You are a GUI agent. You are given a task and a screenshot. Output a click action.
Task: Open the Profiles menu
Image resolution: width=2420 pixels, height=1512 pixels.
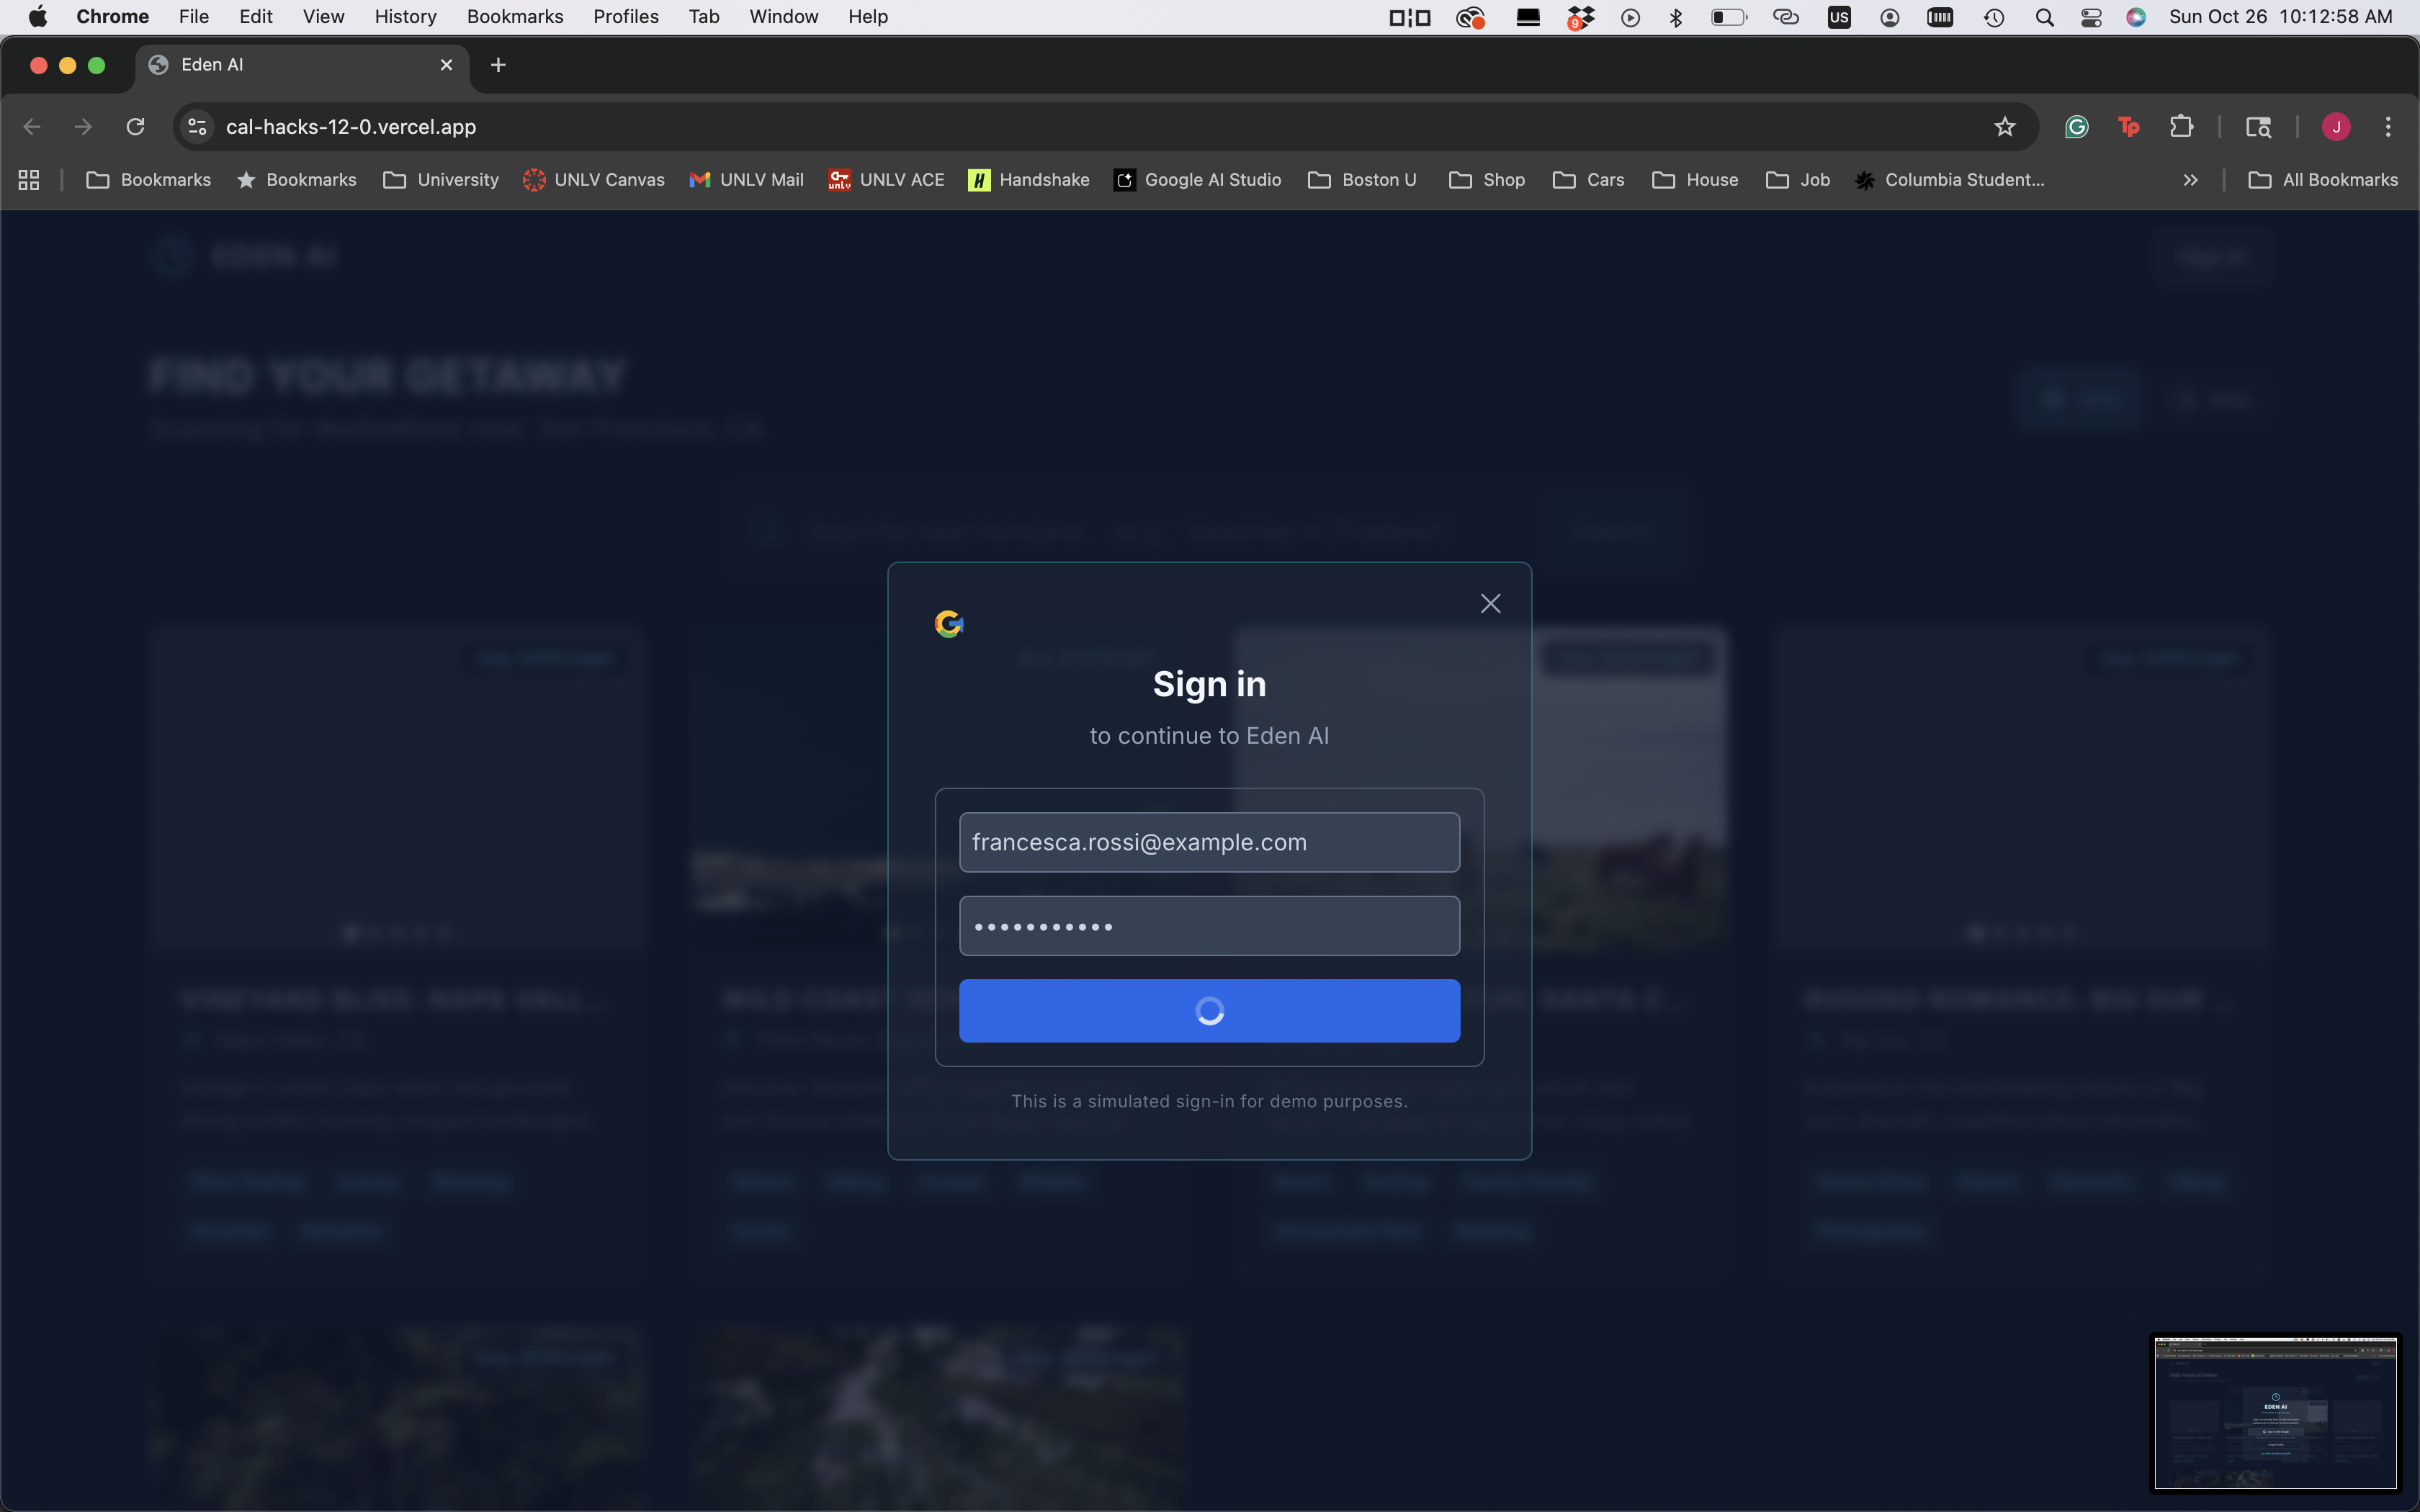(x=625, y=17)
